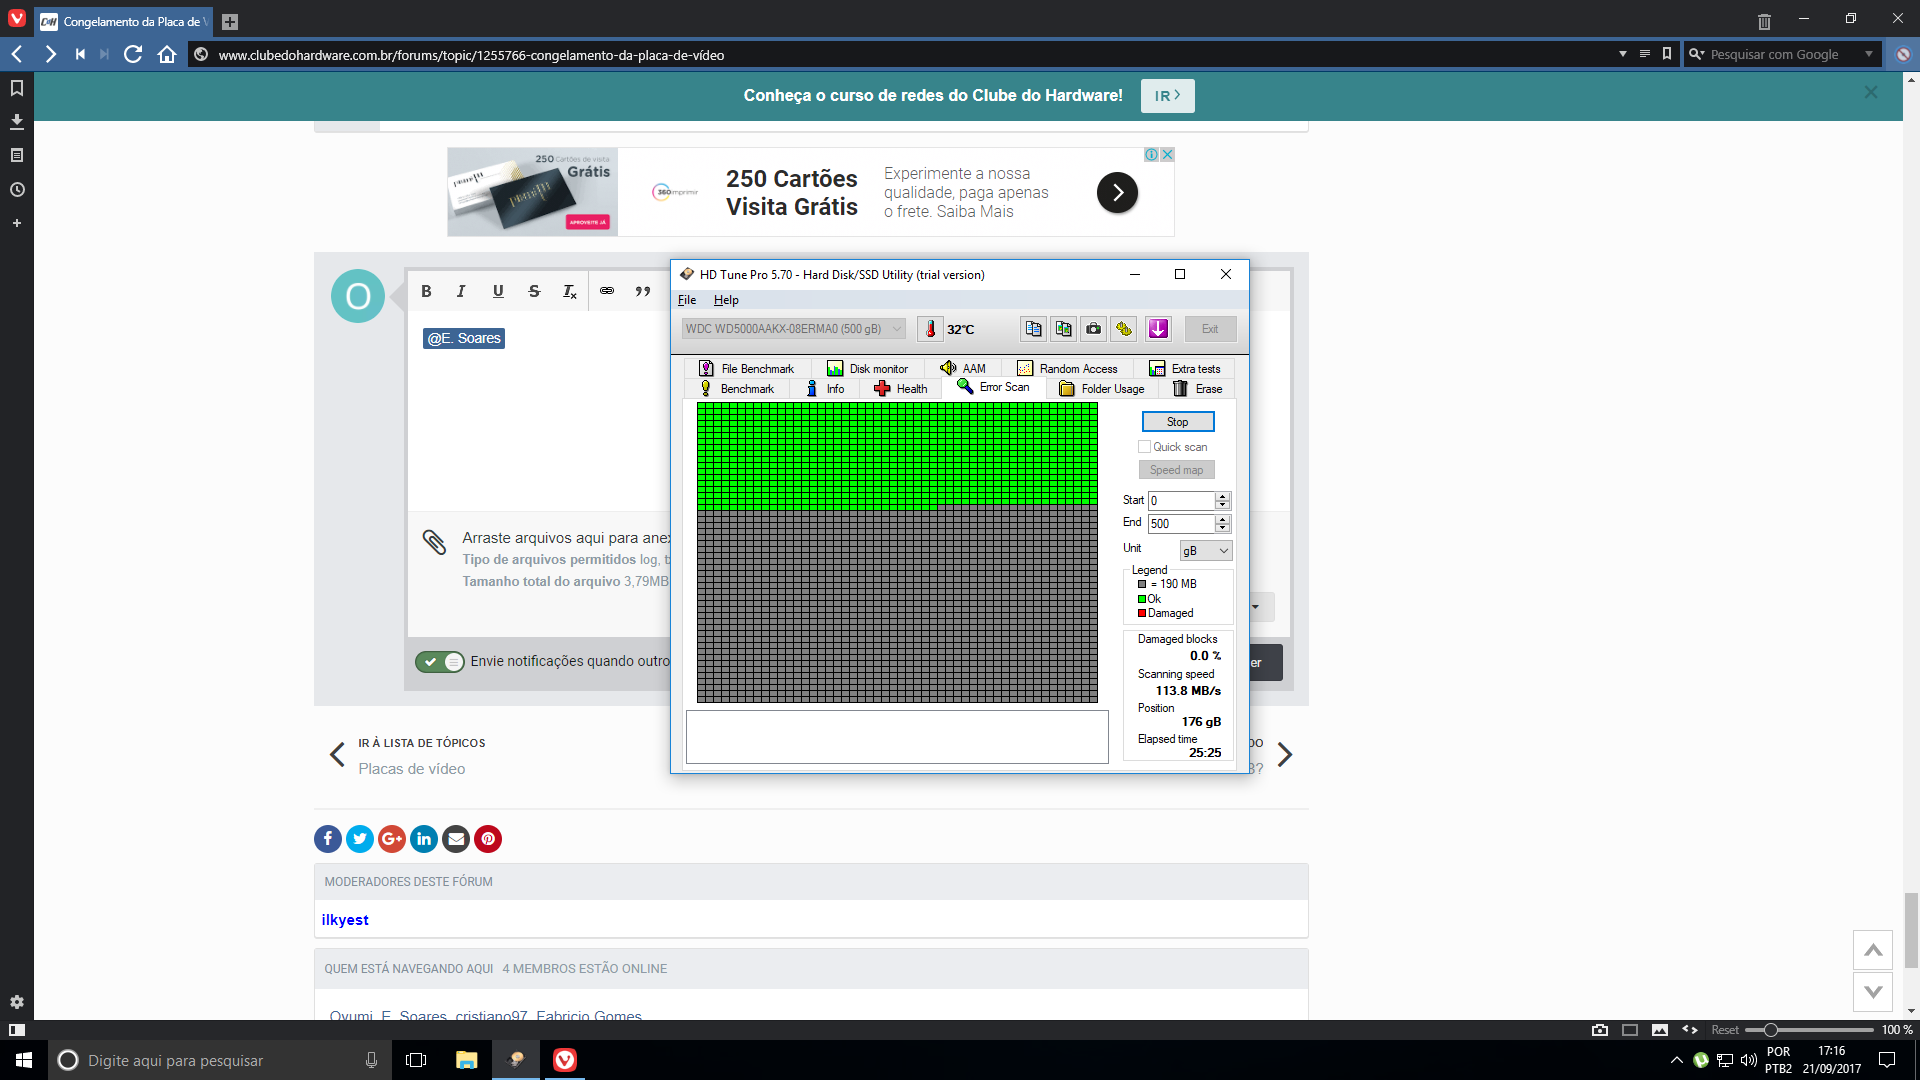This screenshot has width=1920, height=1080.
Task: Switch to the Health tab
Action: [901, 389]
